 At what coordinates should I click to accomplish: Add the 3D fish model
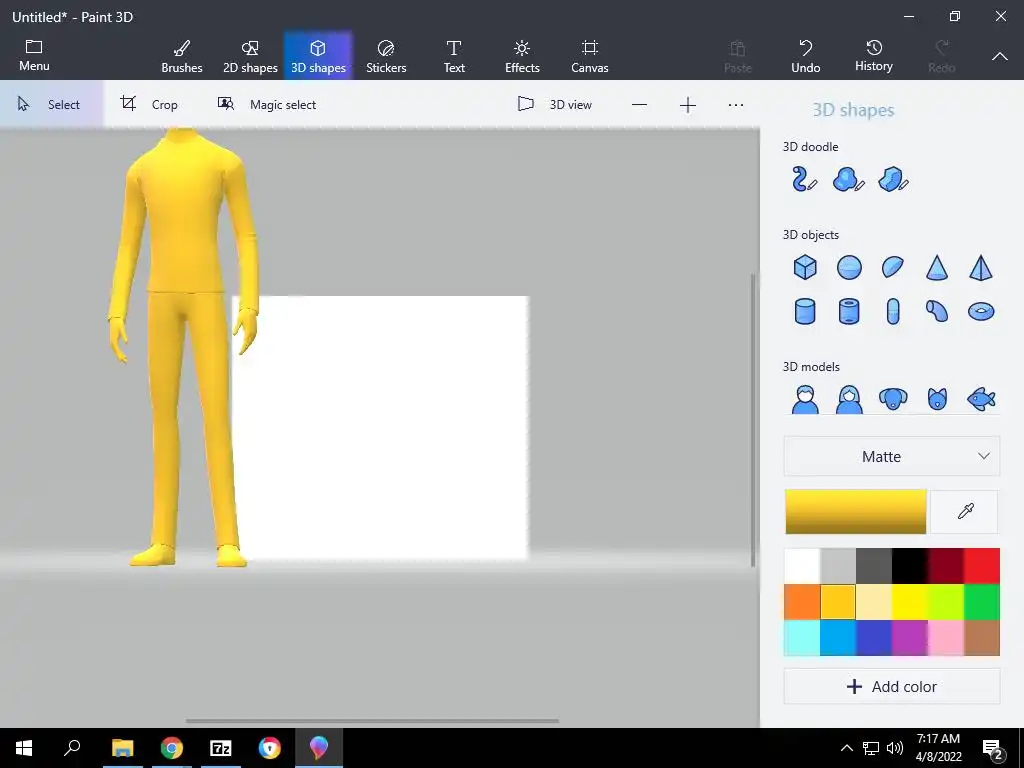[x=981, y=399]
